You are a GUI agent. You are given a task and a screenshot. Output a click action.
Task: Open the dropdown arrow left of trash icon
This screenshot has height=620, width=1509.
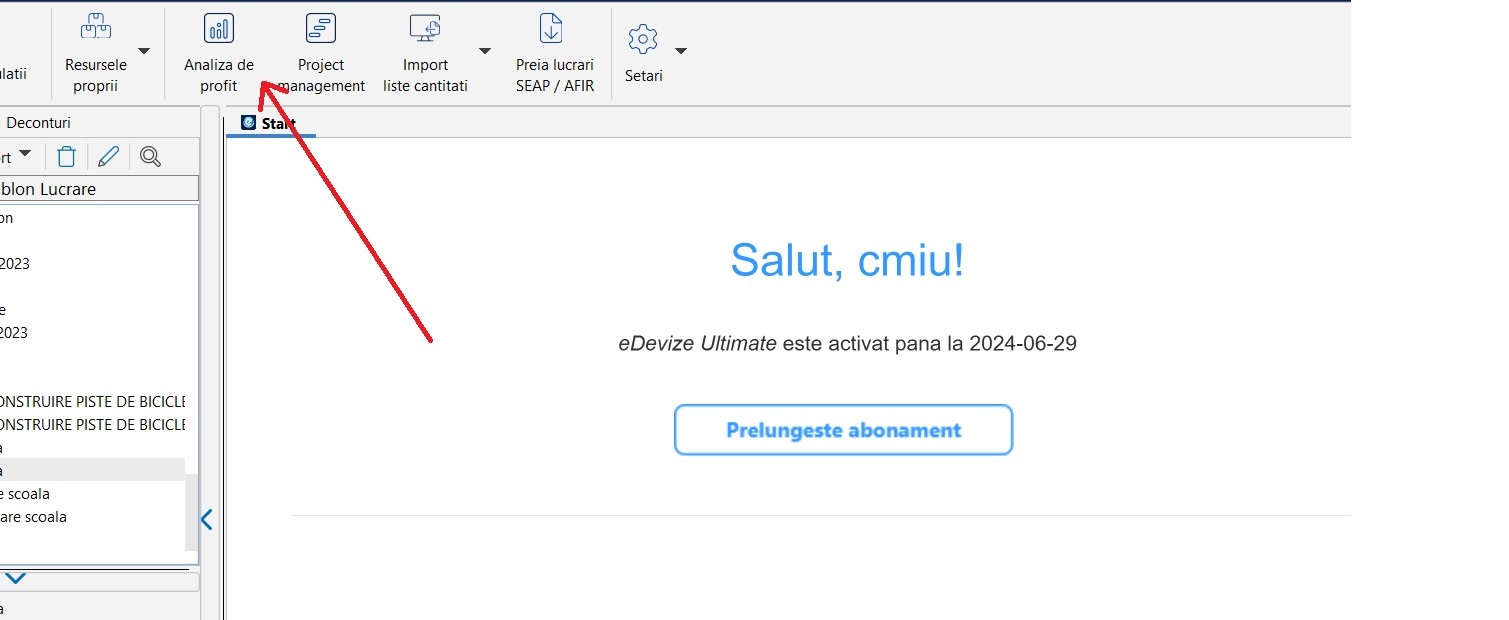coord(25,155)
